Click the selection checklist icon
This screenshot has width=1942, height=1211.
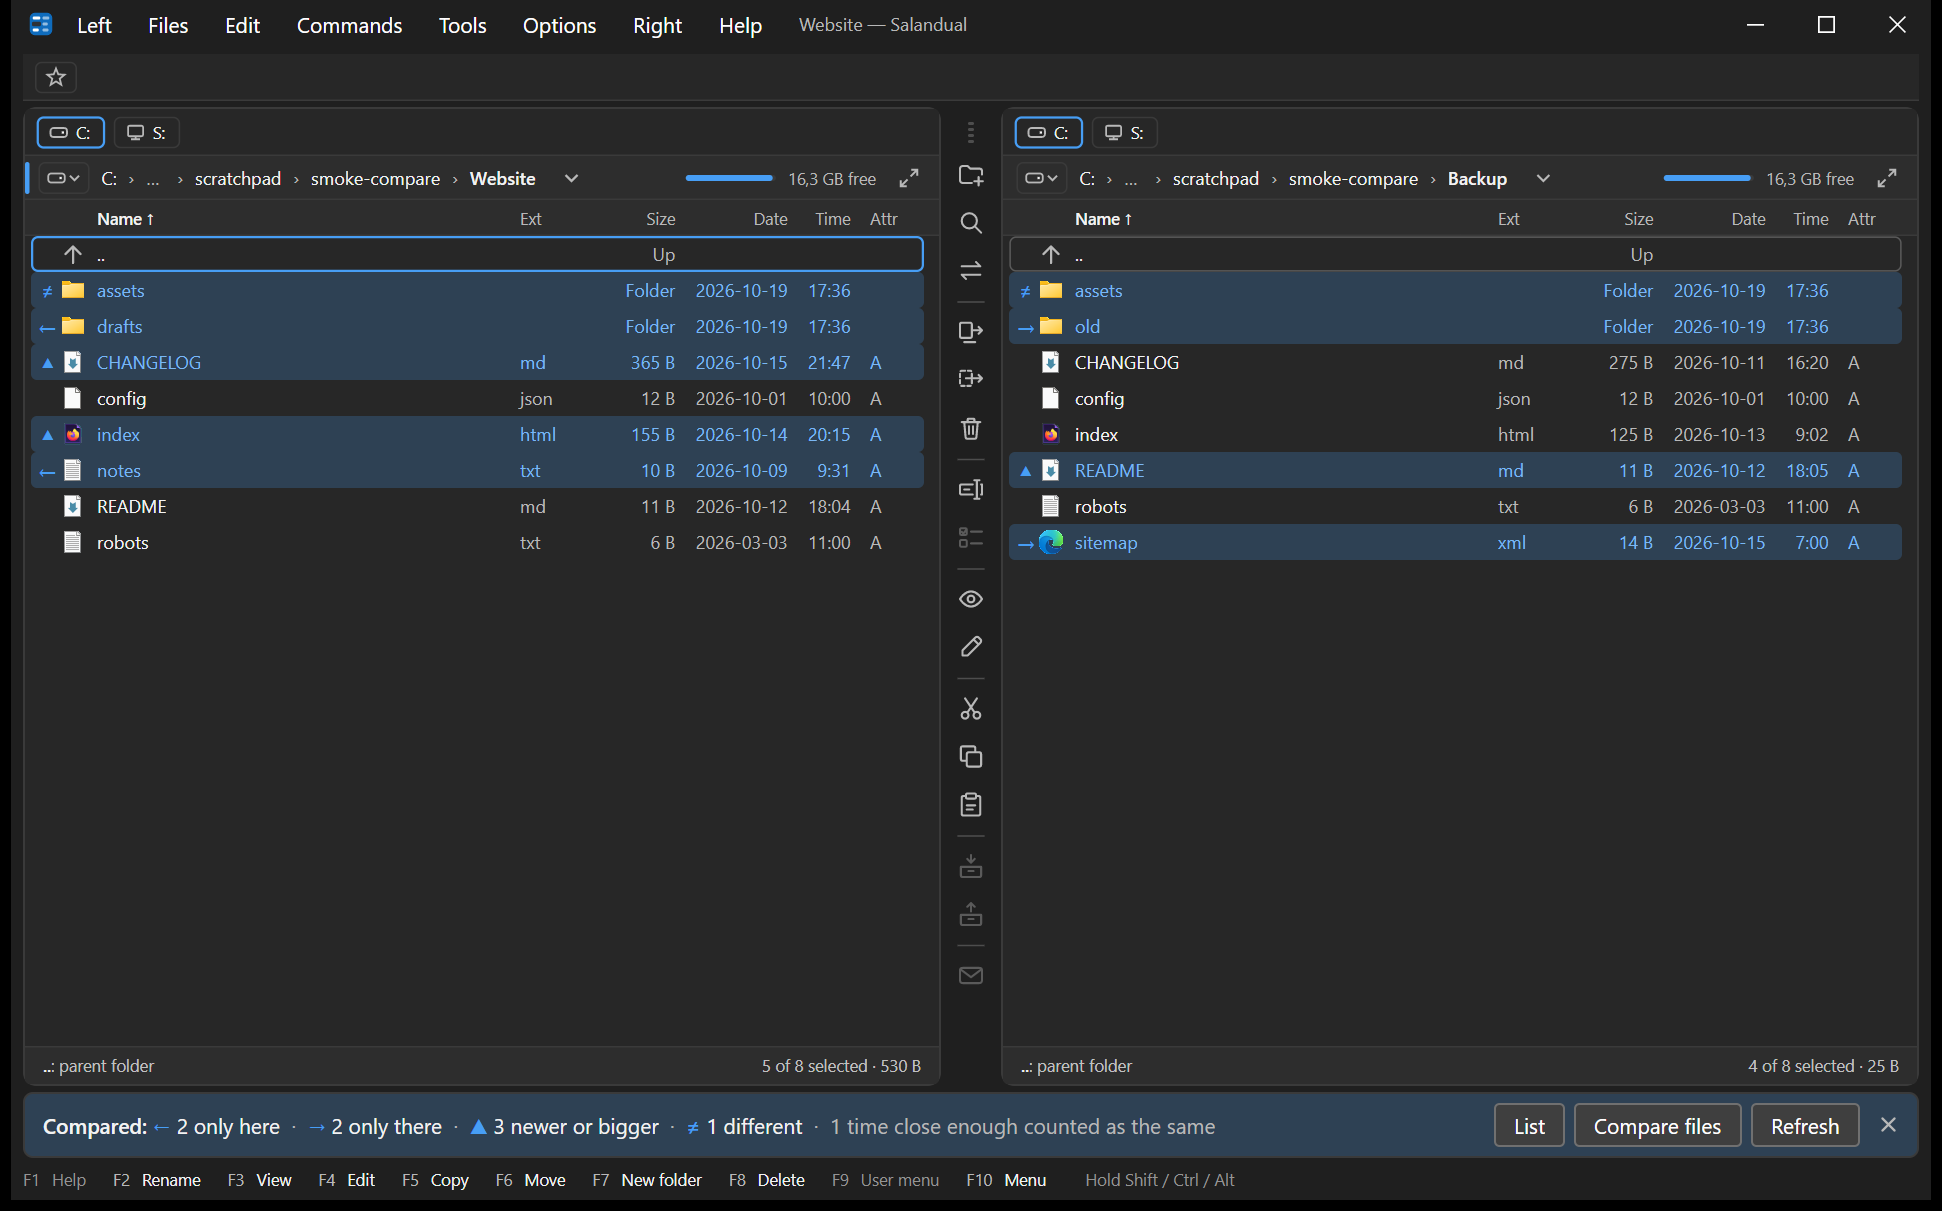[971, 538]
